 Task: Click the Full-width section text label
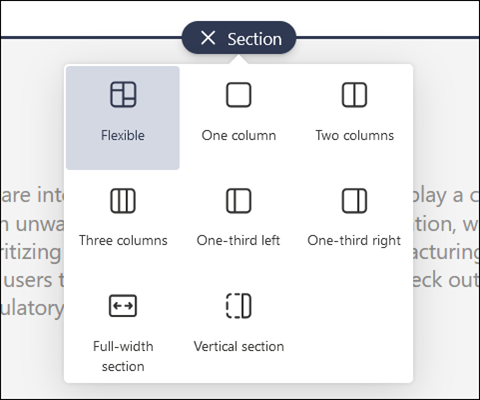123,356
